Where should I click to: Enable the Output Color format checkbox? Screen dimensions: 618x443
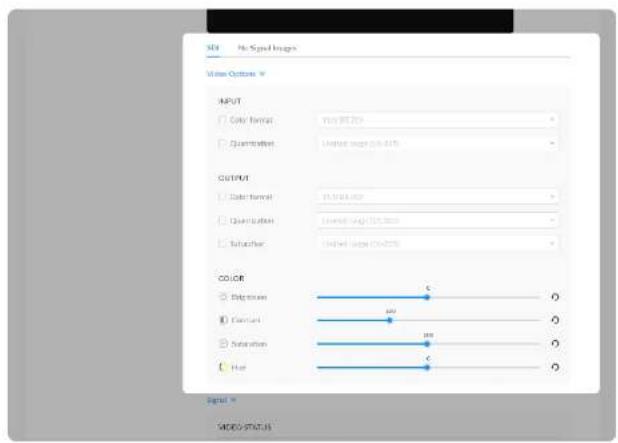pyautogui.click(x=222, y=196)
